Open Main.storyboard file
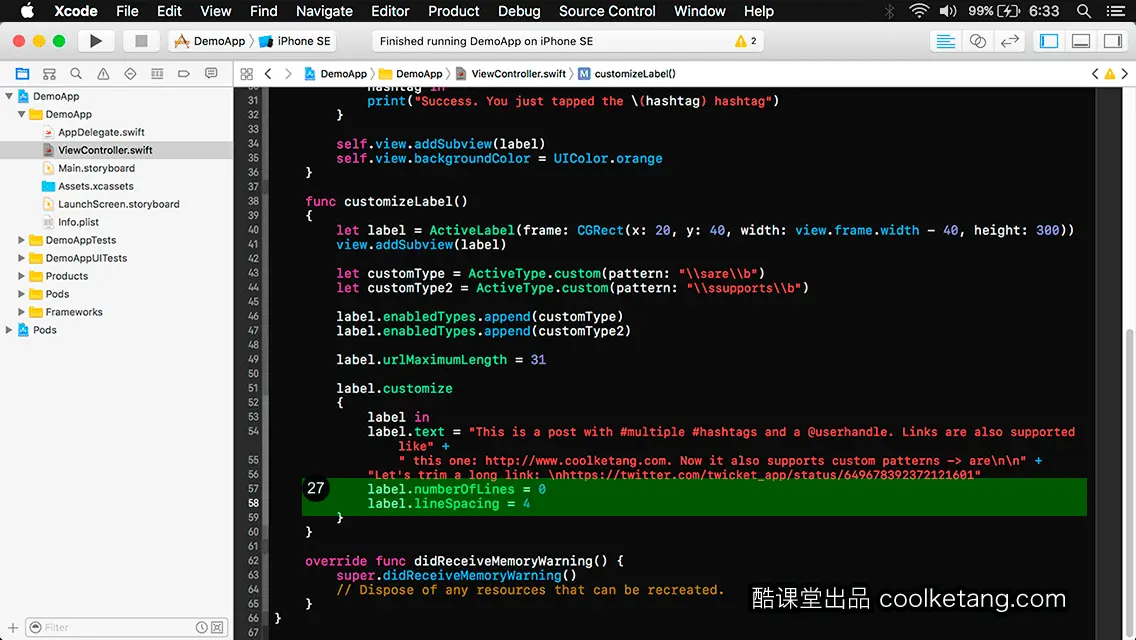The image size is (1136, 640). coord(116,168)
